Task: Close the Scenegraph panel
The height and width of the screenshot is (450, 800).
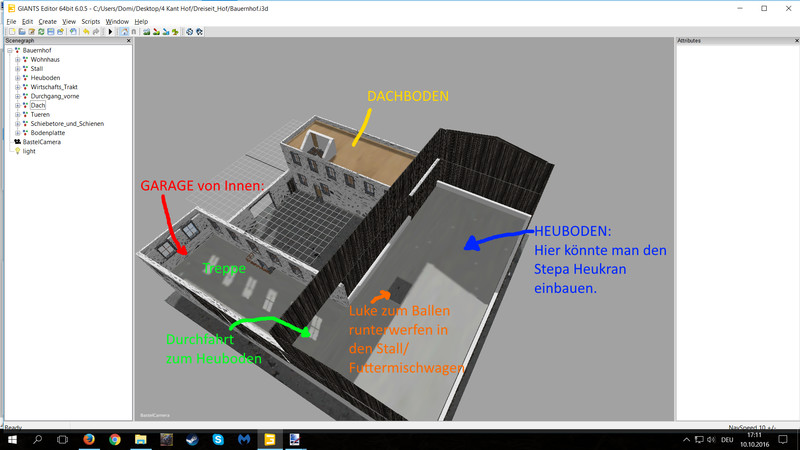Action: click(x=128, y=41)
